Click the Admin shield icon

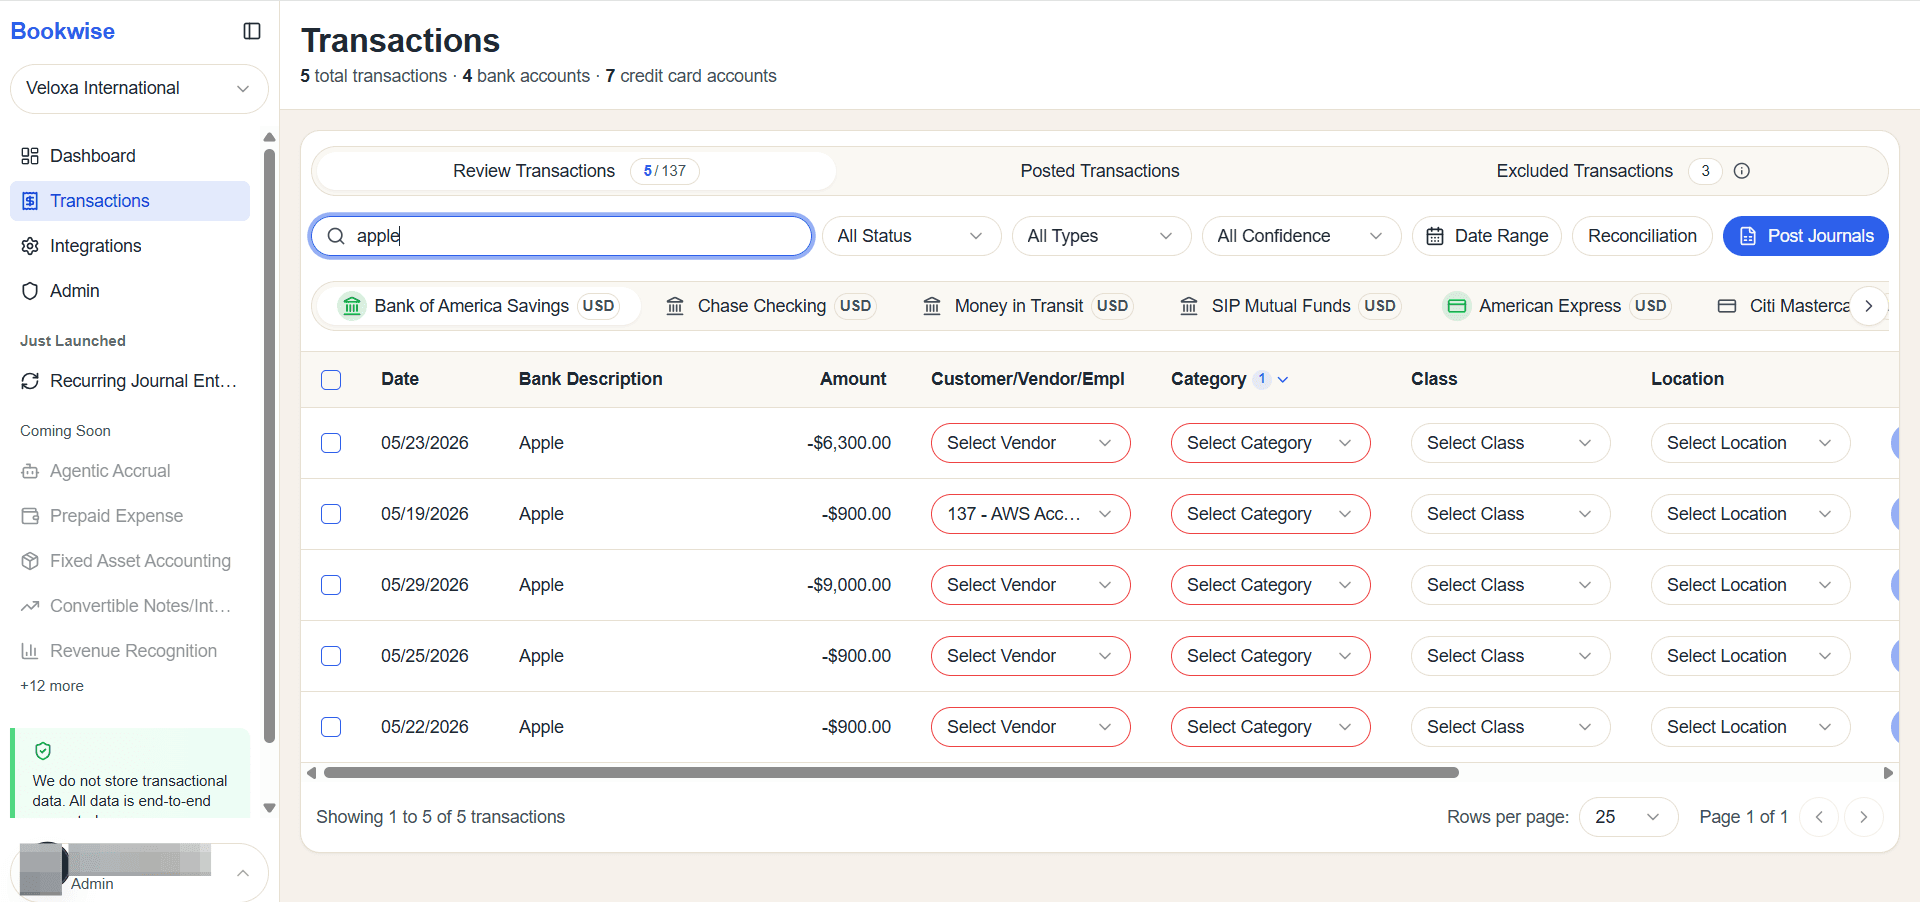(x=30, y=291)
